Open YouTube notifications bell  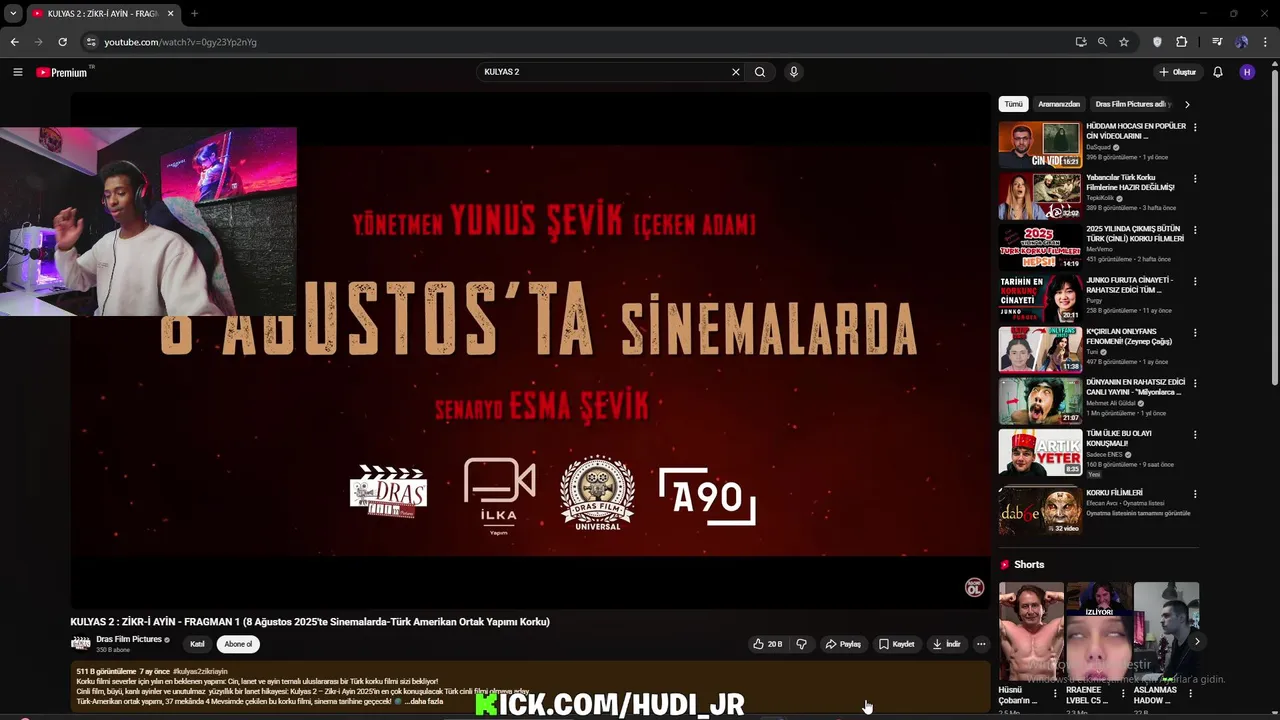pyautogui.click(x=1218, y=72)
